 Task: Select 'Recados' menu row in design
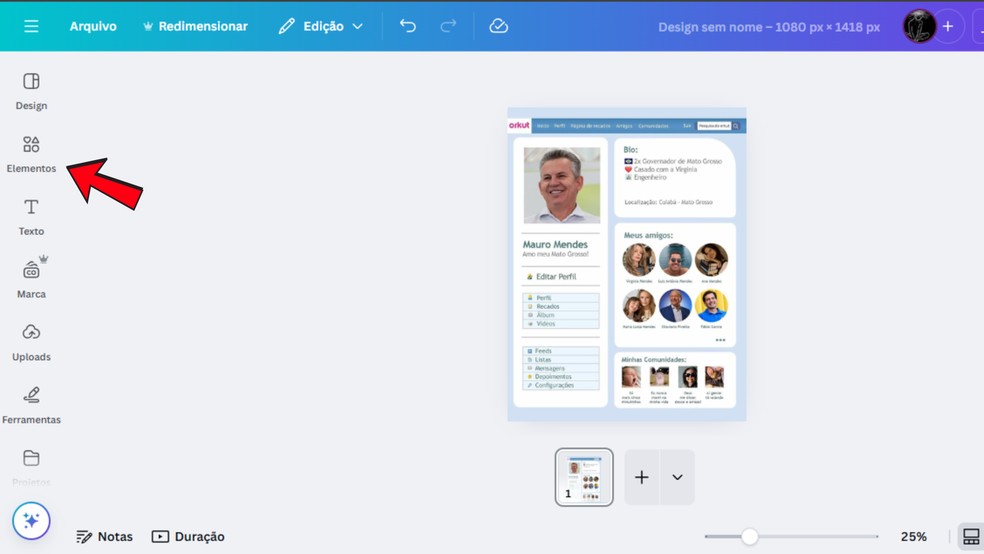pos(560,306)
